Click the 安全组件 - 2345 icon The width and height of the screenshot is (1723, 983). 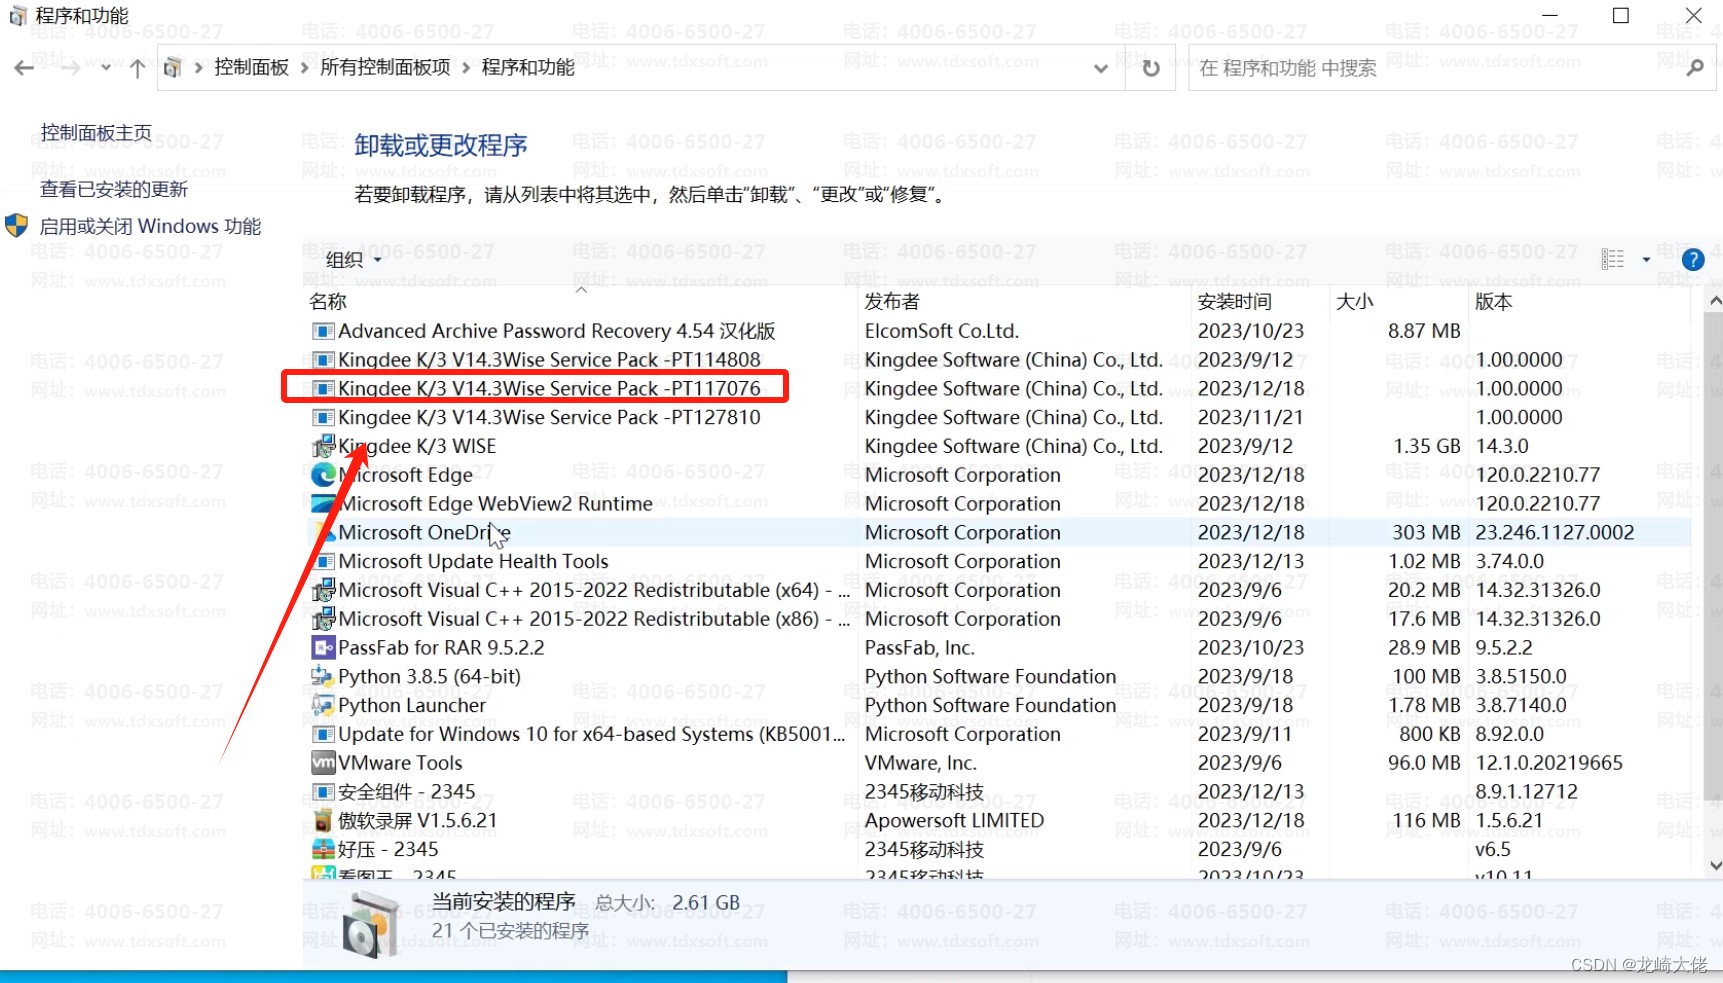pos(323,792)
